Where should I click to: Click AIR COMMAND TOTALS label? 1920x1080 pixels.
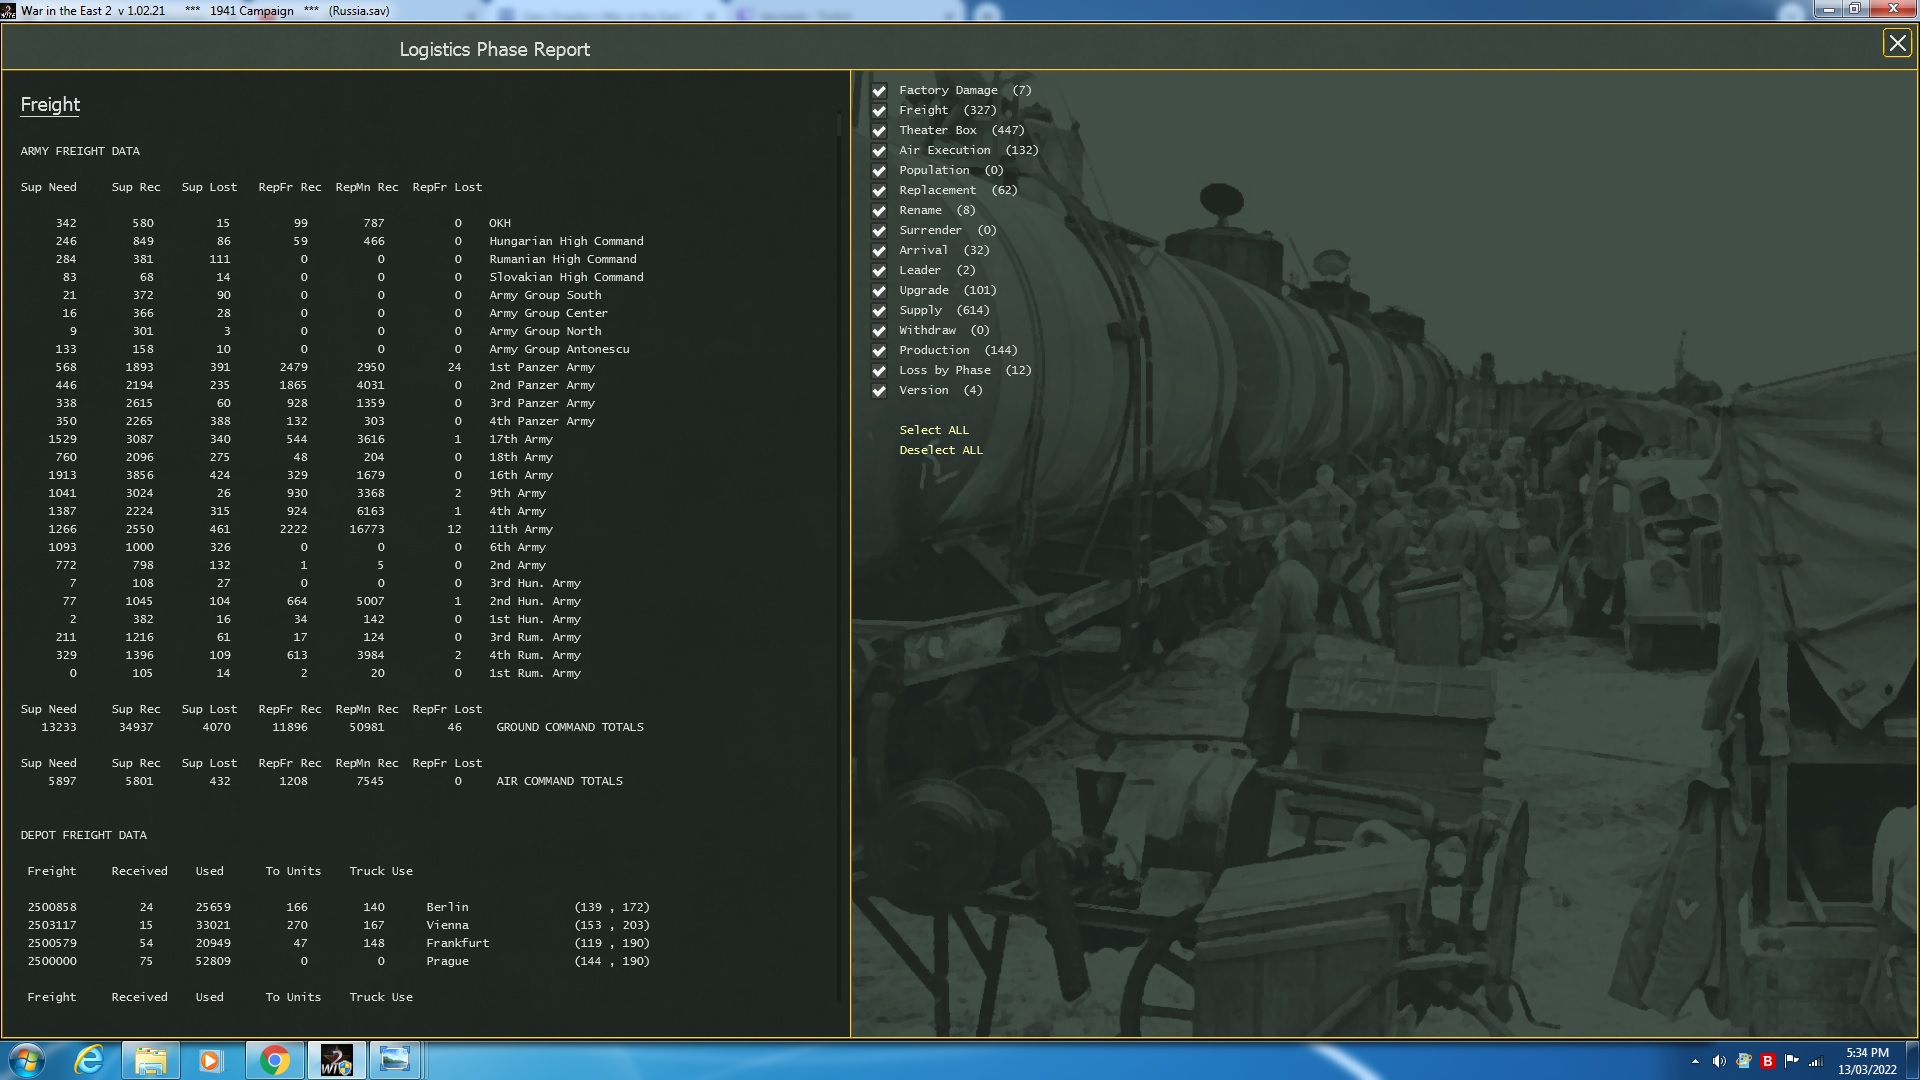(559, 781)
